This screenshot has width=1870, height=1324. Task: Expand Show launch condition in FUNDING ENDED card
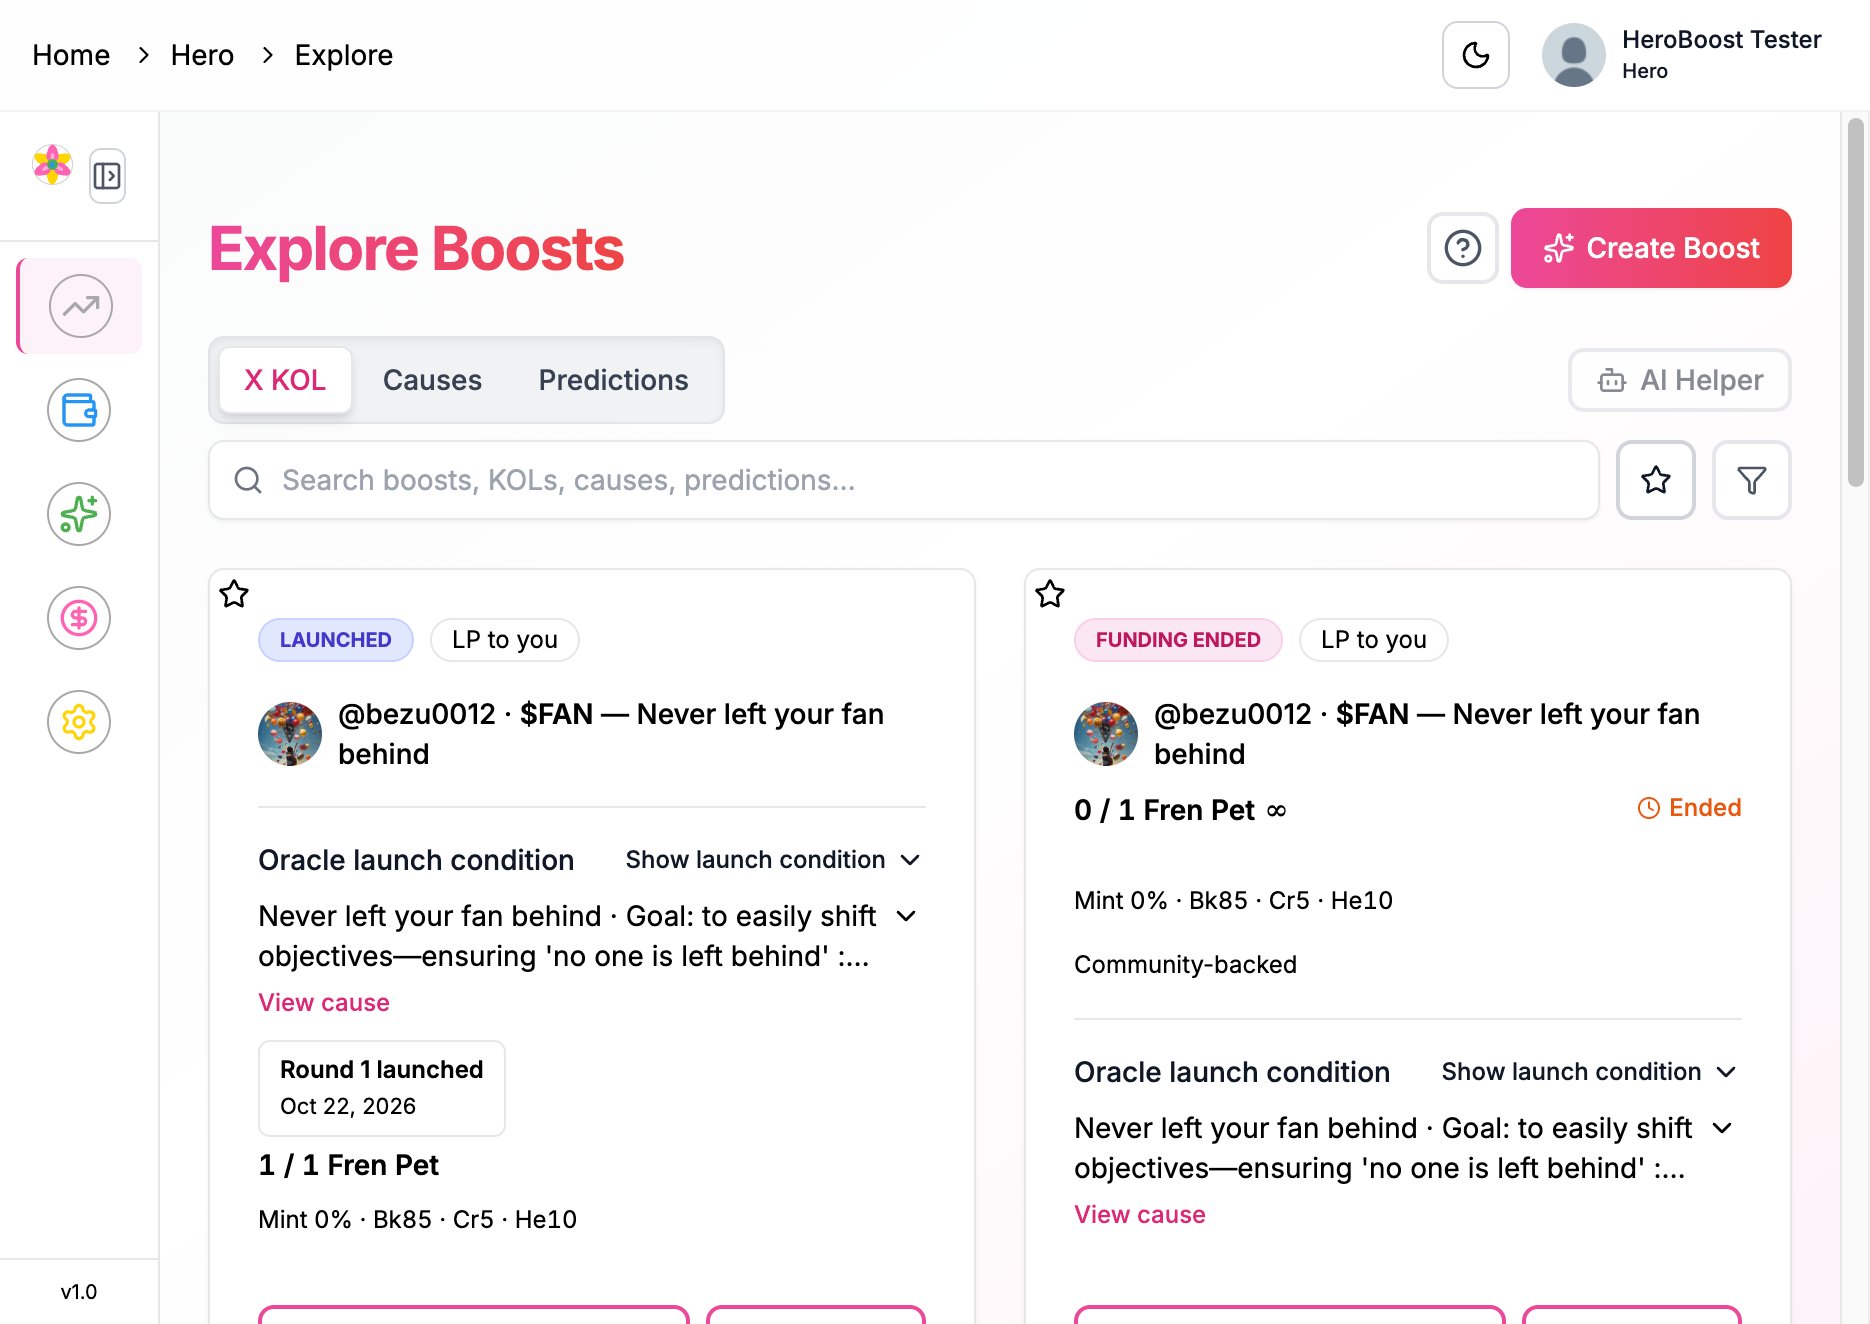[1589, 1072]
